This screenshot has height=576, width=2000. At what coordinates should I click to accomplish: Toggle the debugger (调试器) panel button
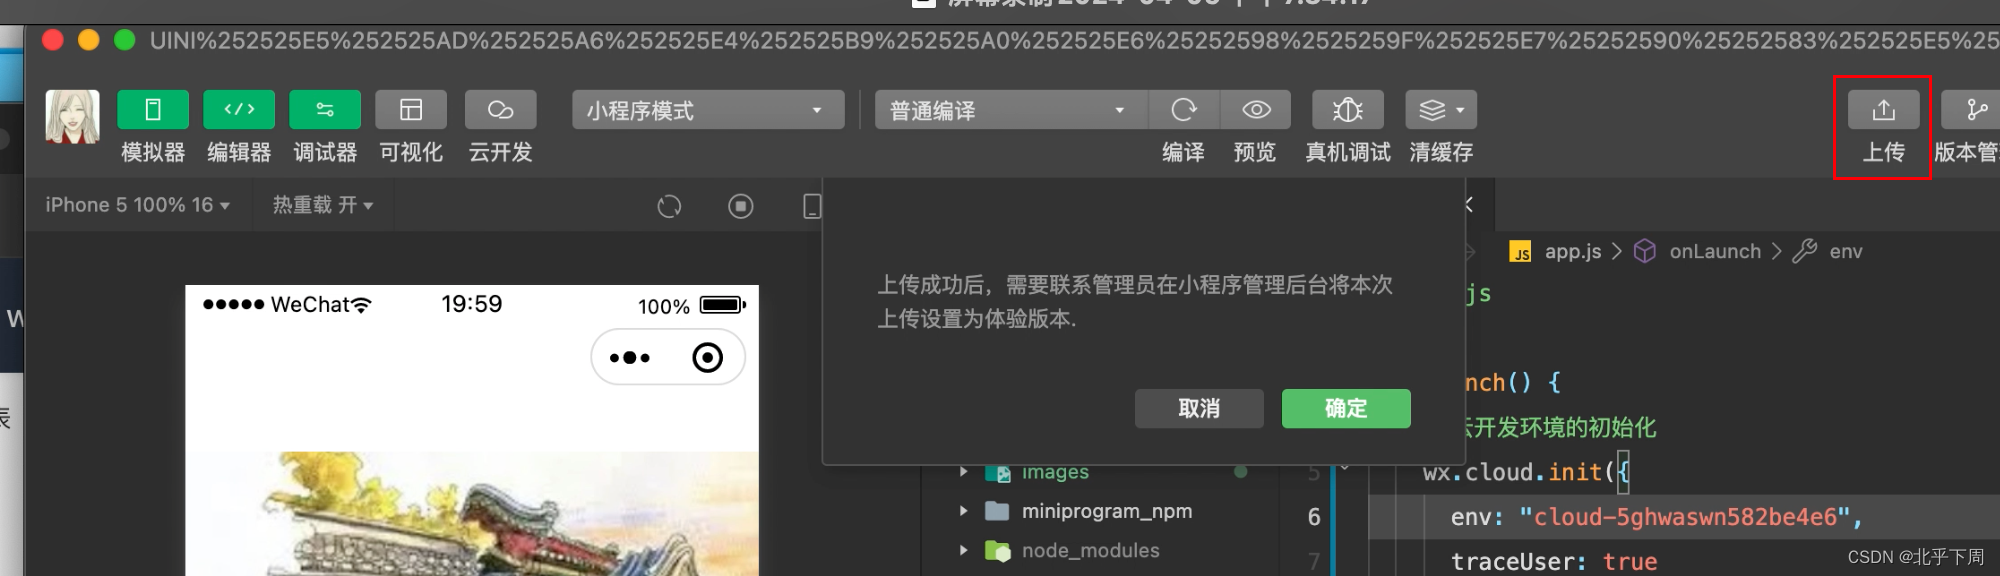[x=325, y=110]
